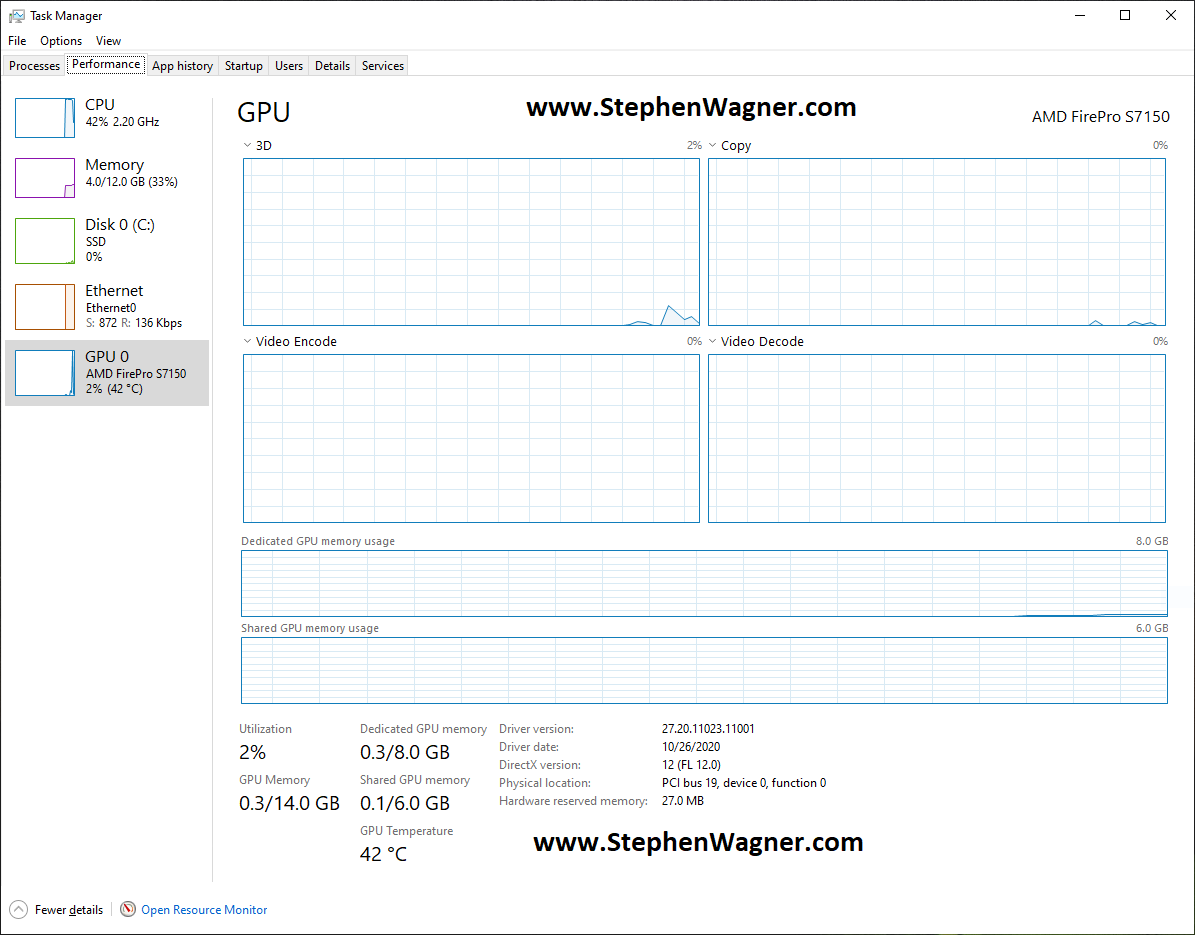Click the driver date 10/26/2020 value
Image resolution: width=1195 pixels, height=935 pixels.
690,747
